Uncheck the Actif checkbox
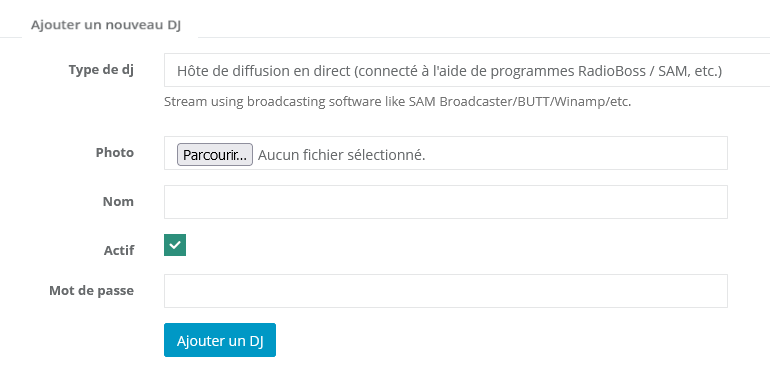Screen dimensions: 770x374 point(175,245)
